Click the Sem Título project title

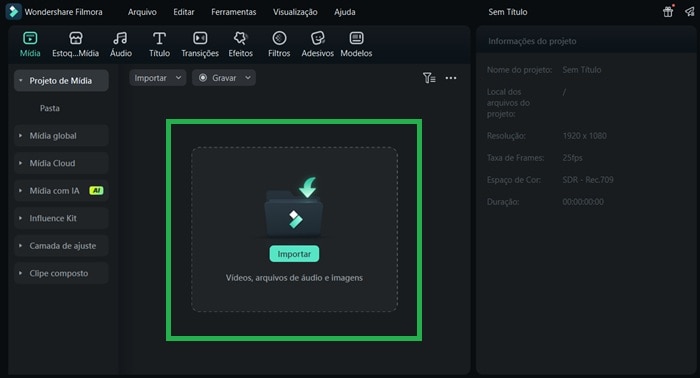pos(508,12)
